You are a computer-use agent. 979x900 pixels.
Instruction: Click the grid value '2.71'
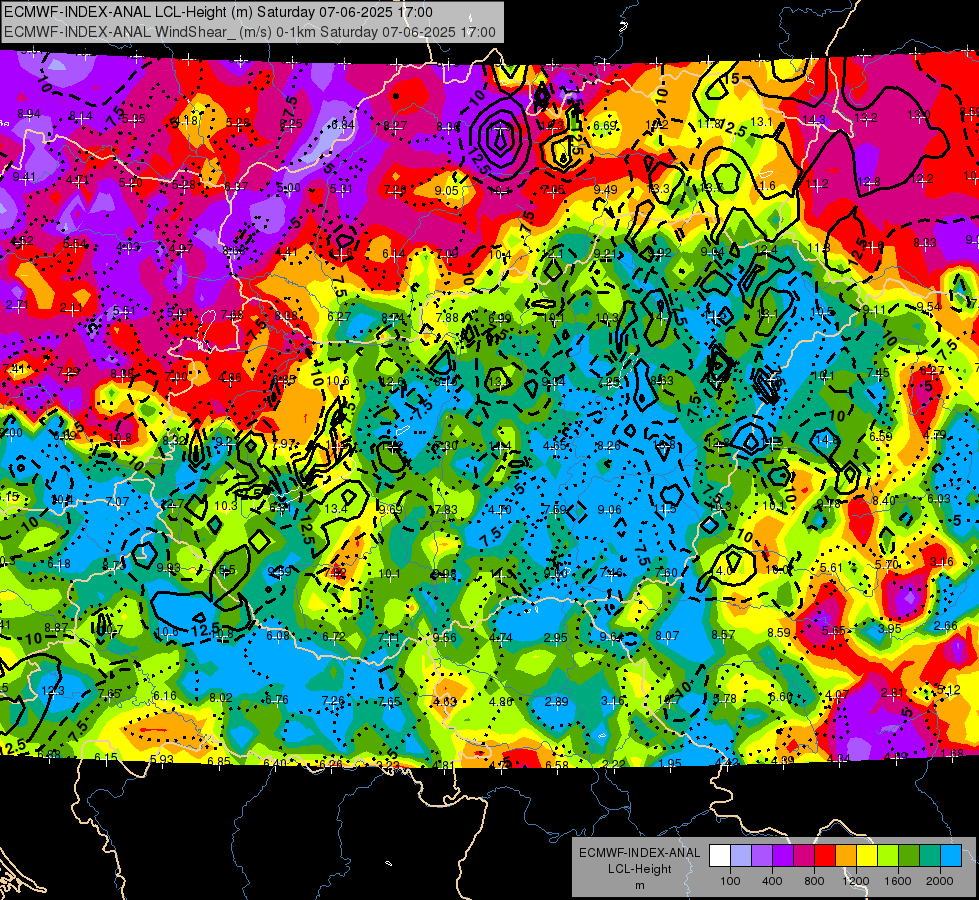(x=17, y=305)
